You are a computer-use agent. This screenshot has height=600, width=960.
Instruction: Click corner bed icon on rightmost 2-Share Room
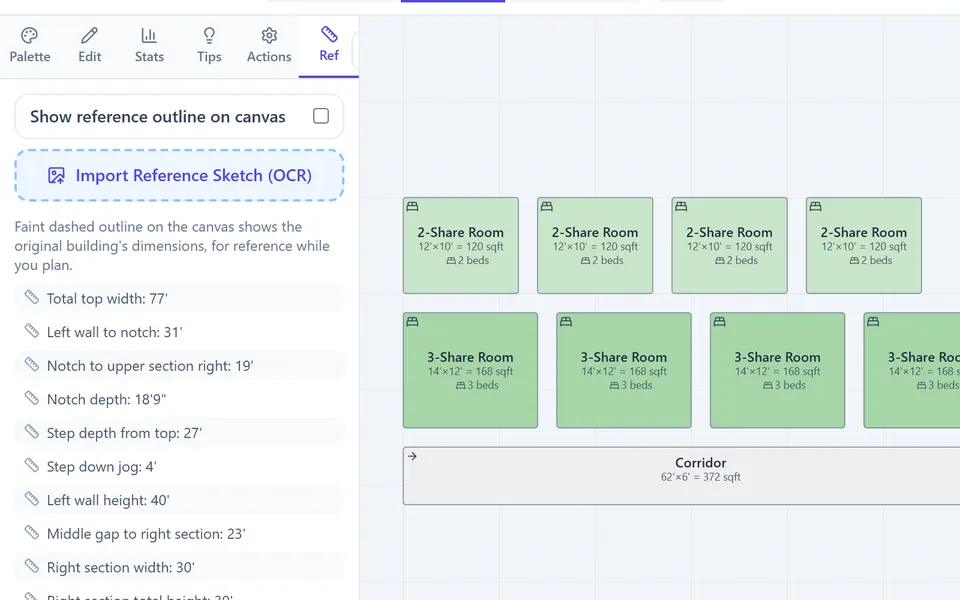pyautogui.click(x=816, y=207)
